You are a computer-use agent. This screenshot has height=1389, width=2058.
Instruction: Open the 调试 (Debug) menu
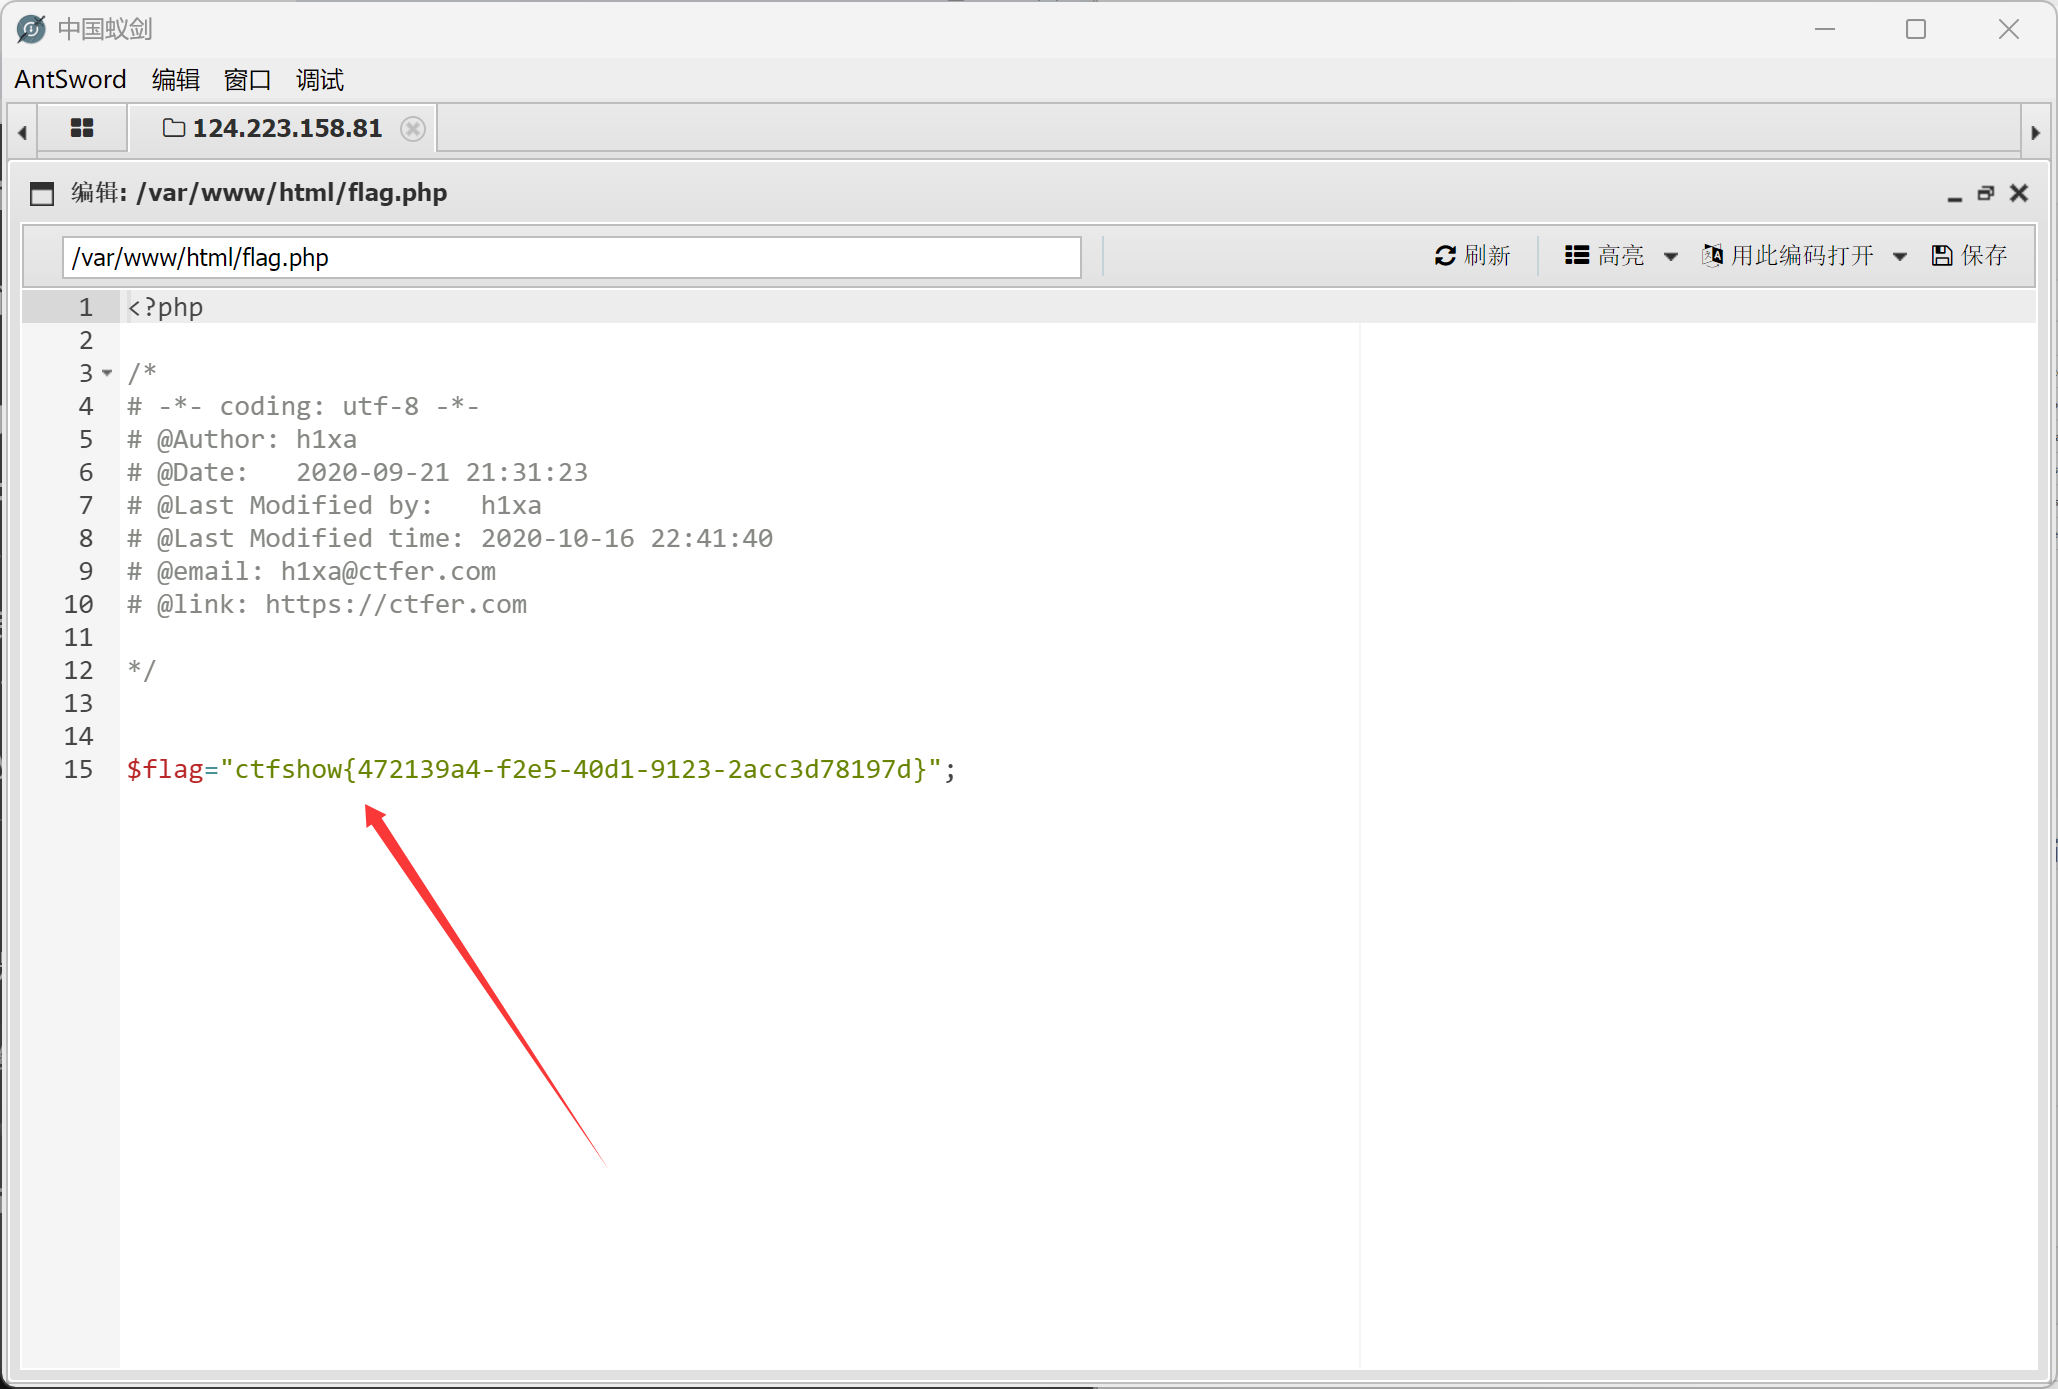320,80
